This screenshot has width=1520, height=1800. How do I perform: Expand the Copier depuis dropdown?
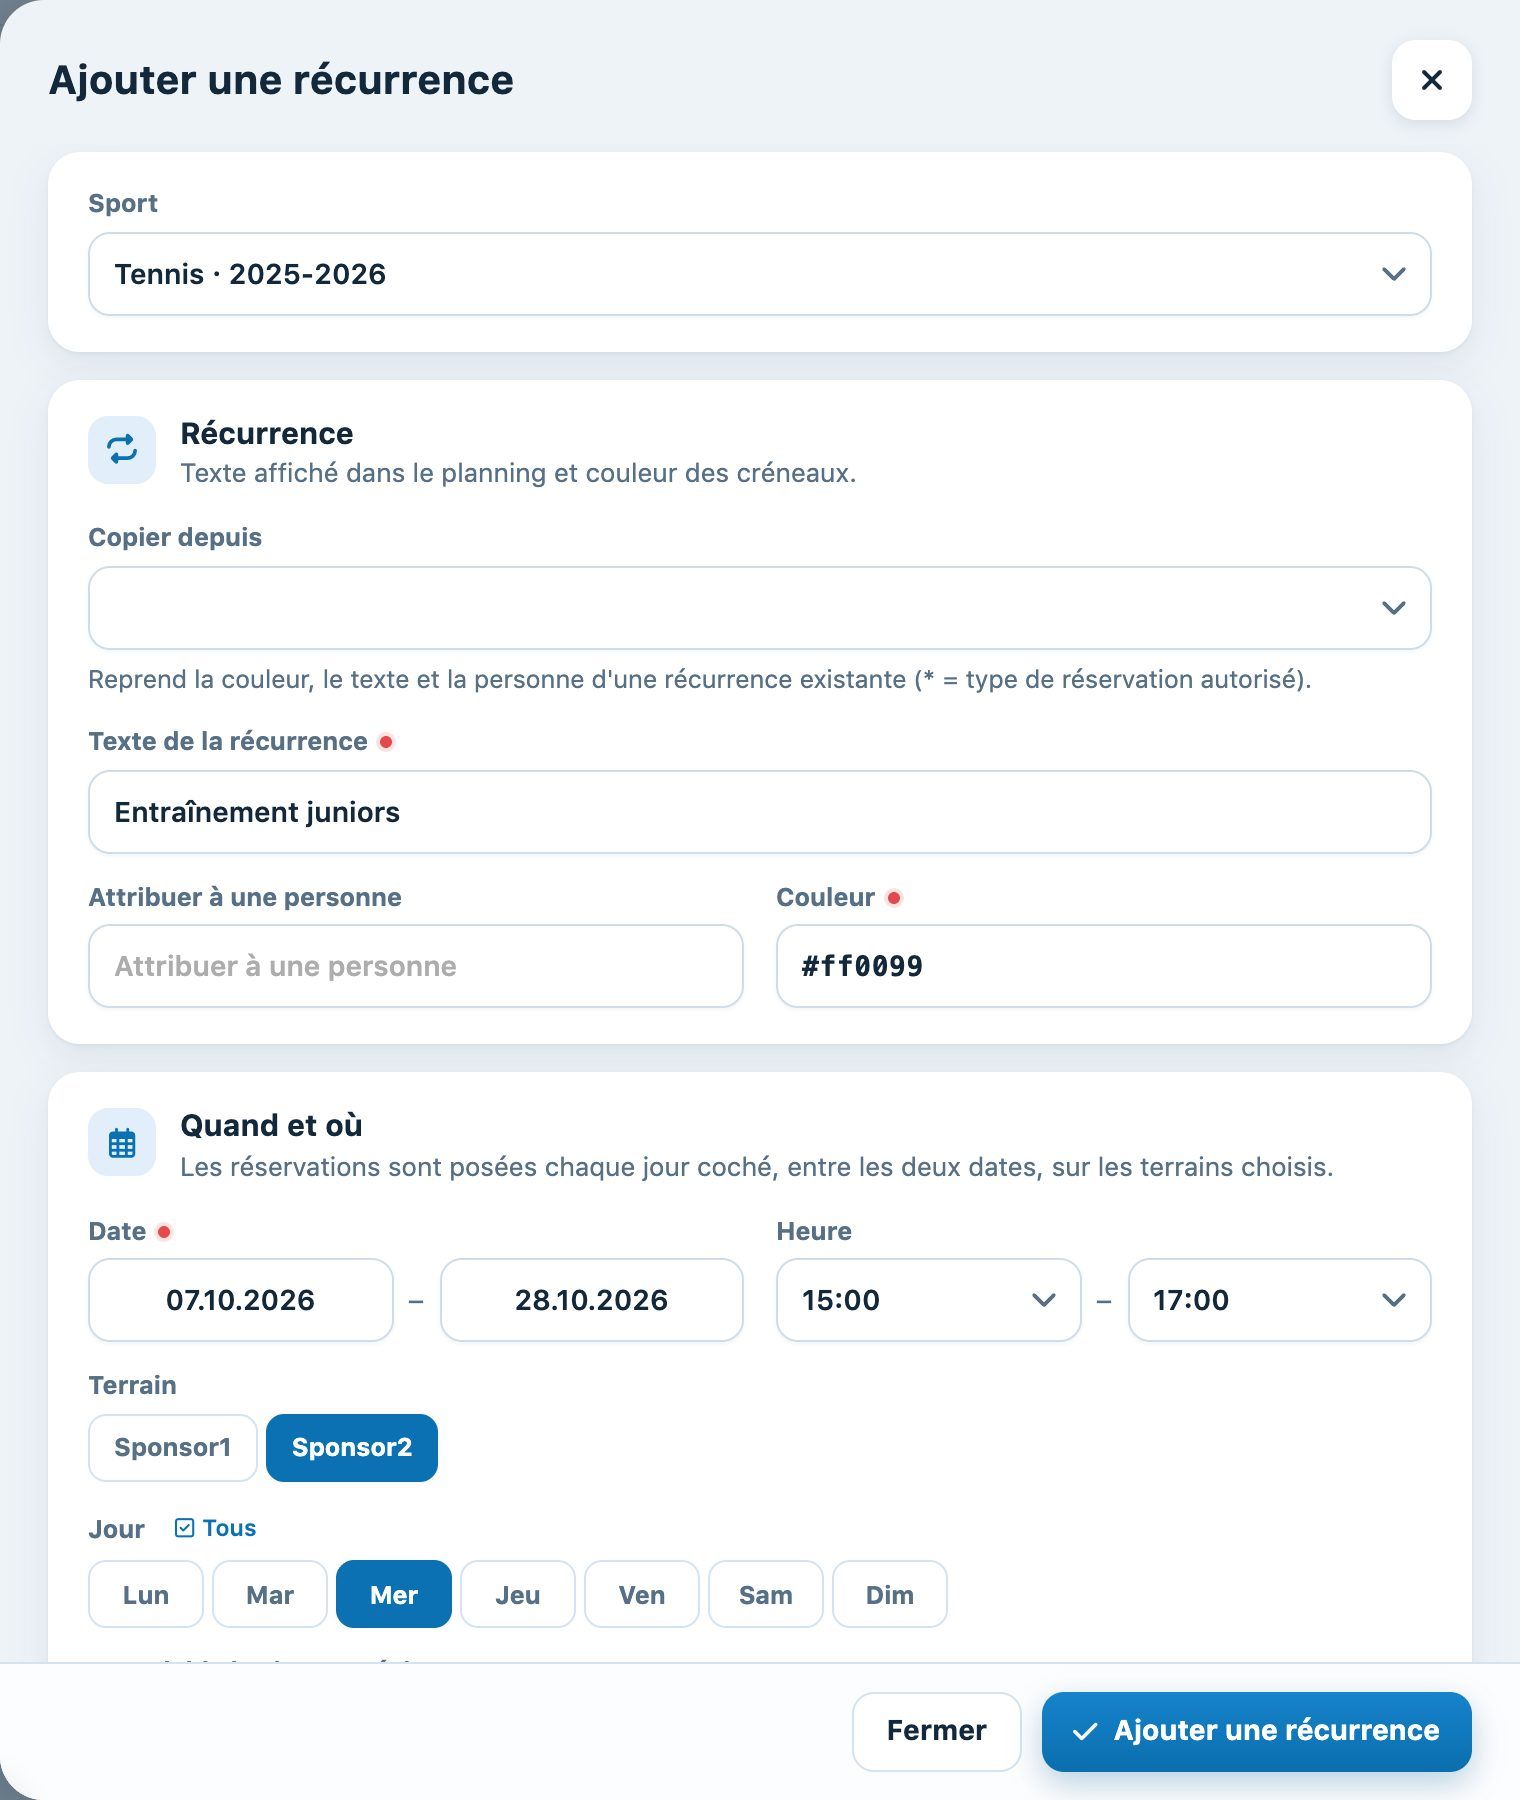760,608
